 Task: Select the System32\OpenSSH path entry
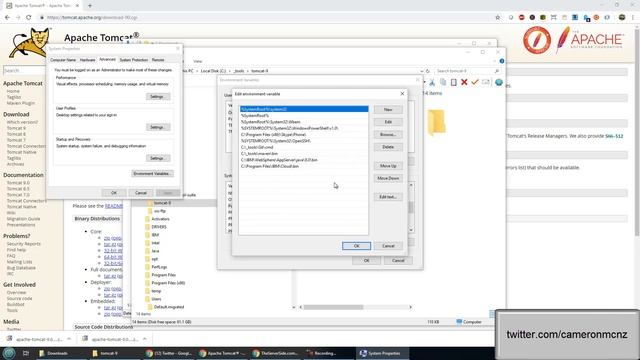(304, 141)
